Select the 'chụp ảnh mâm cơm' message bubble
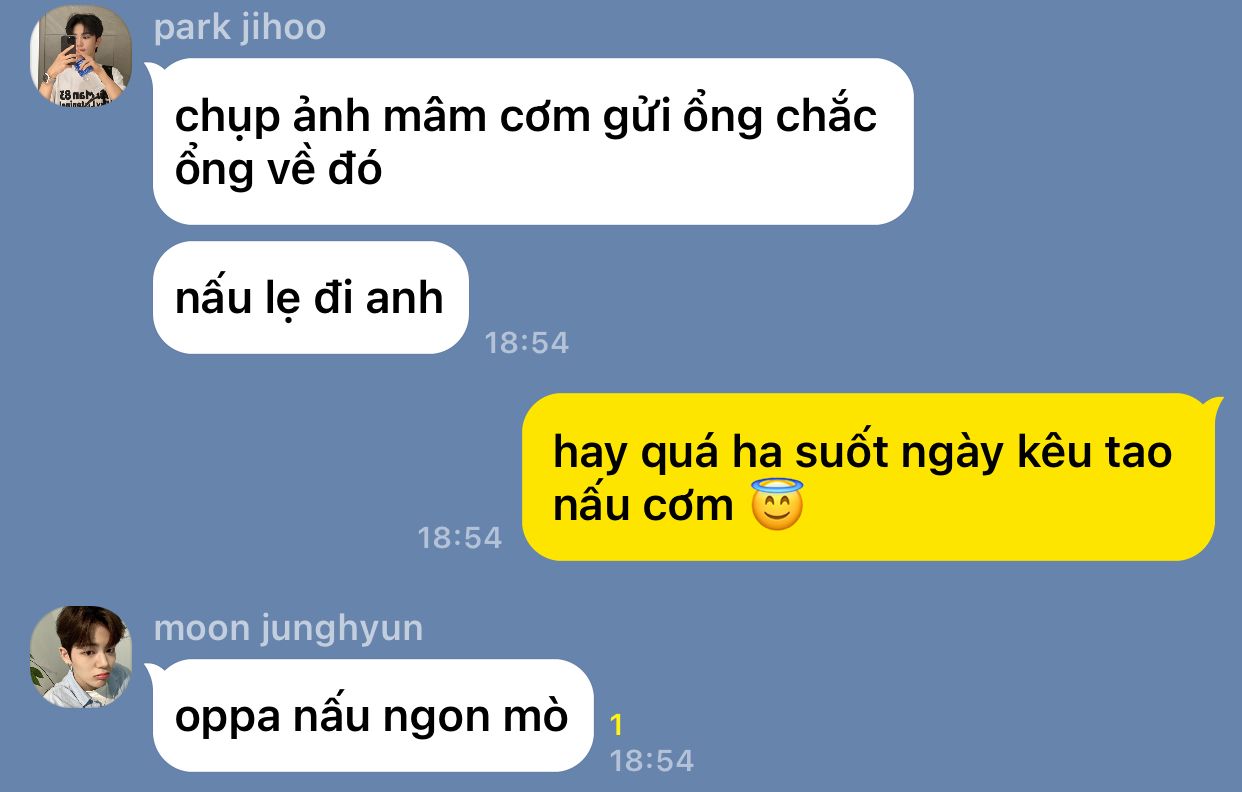1242x792 pixels. (x=533, y=141)
